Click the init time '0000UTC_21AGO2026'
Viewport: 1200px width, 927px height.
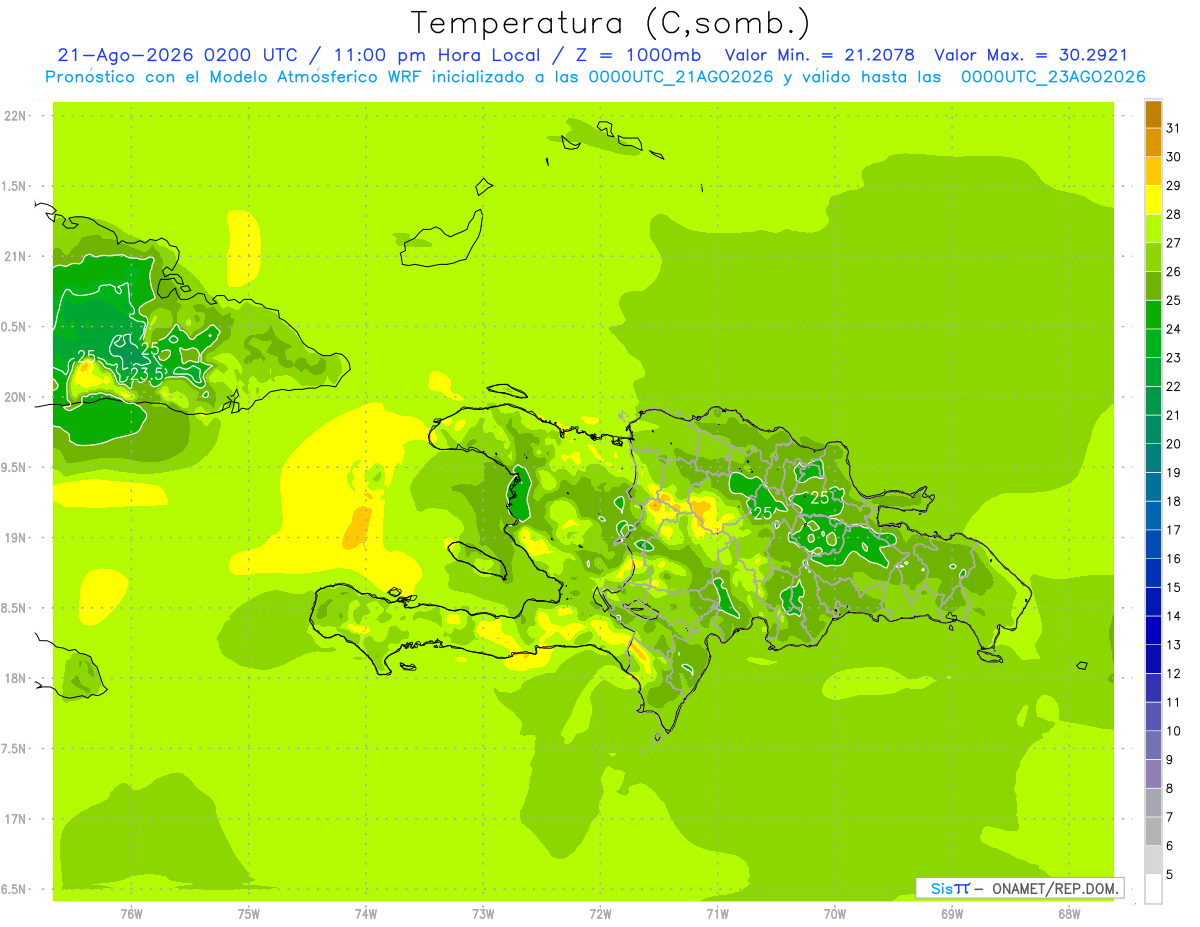681,77
